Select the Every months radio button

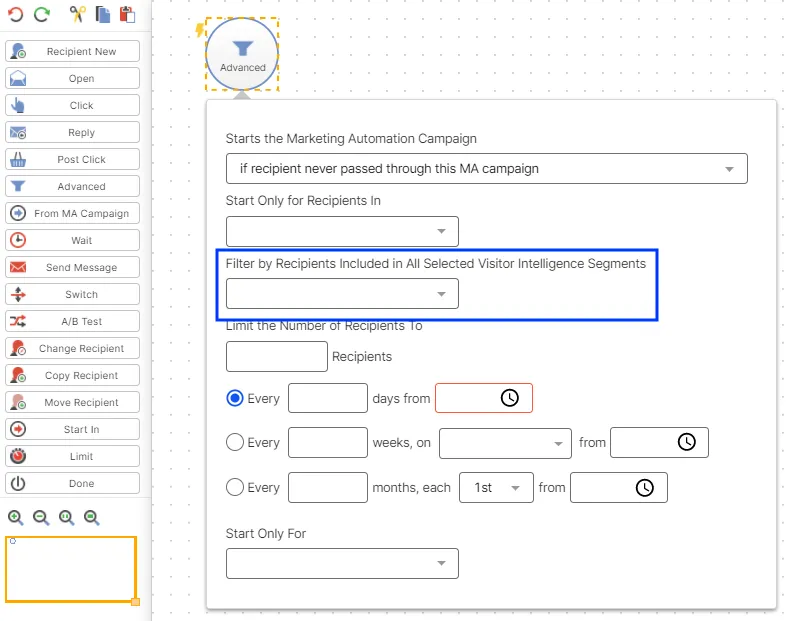[235, 487]
